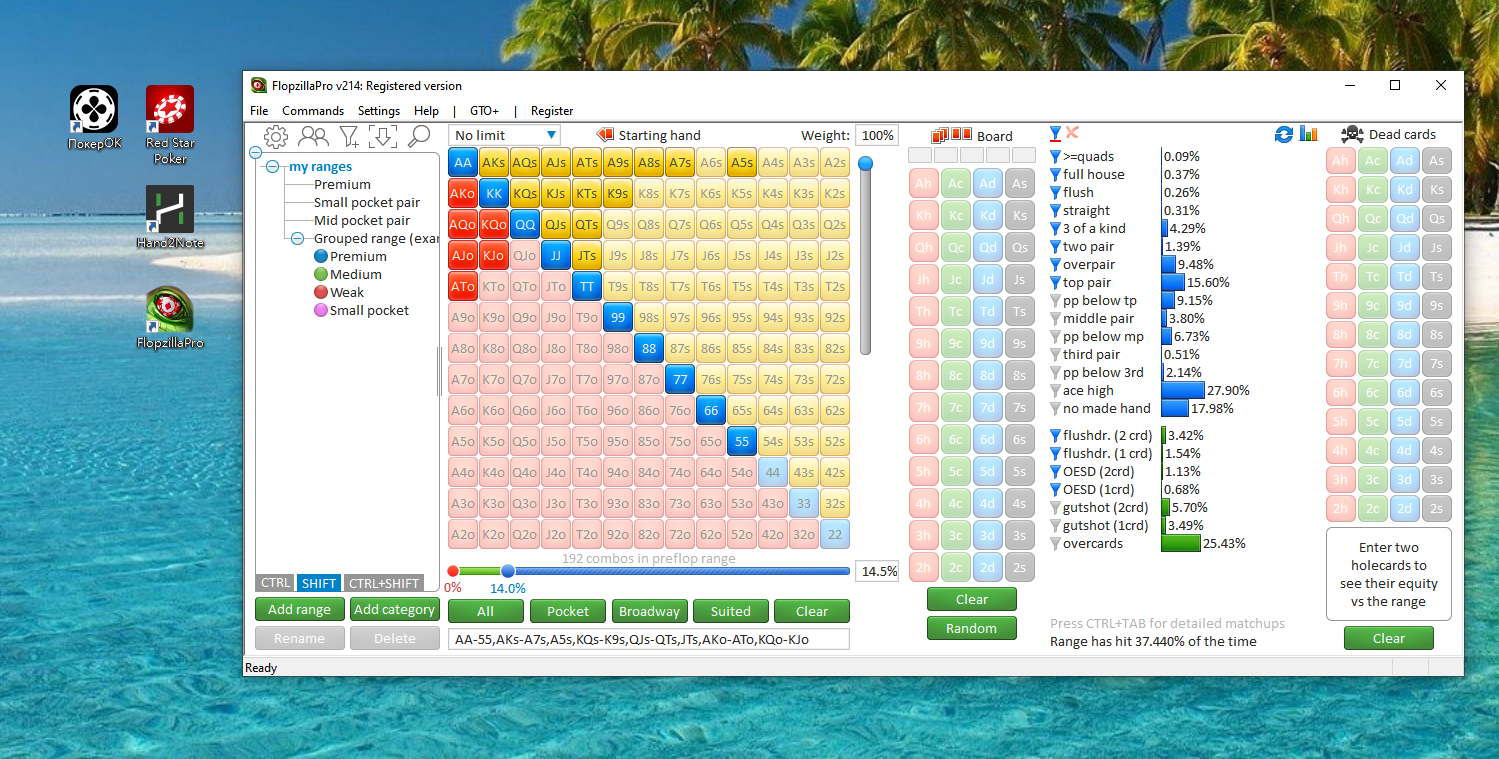Click the two red cards icon beside Board
This screenshot has height=759, width=1499.
[x=961, y=134]
